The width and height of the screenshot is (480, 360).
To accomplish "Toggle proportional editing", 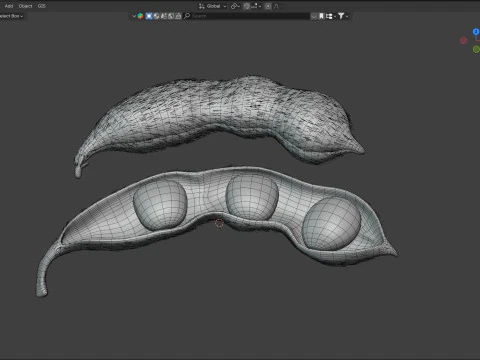I will [x=268, y=6].
